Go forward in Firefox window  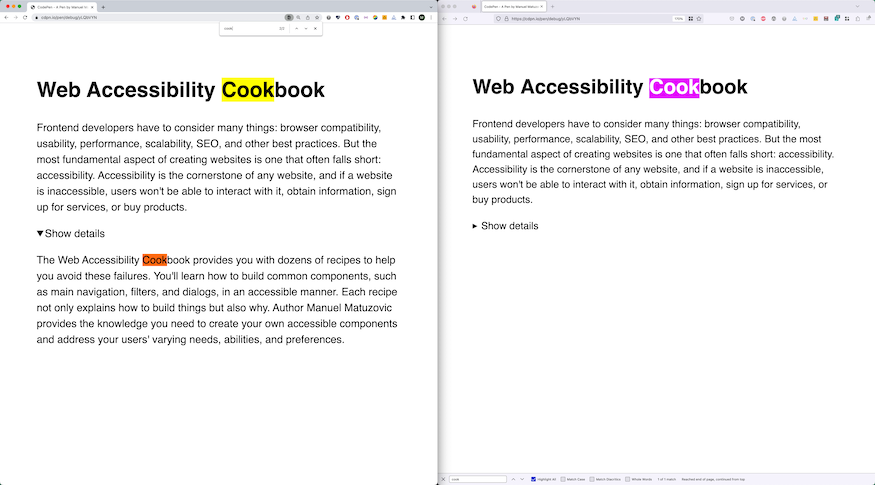(455, 18)
